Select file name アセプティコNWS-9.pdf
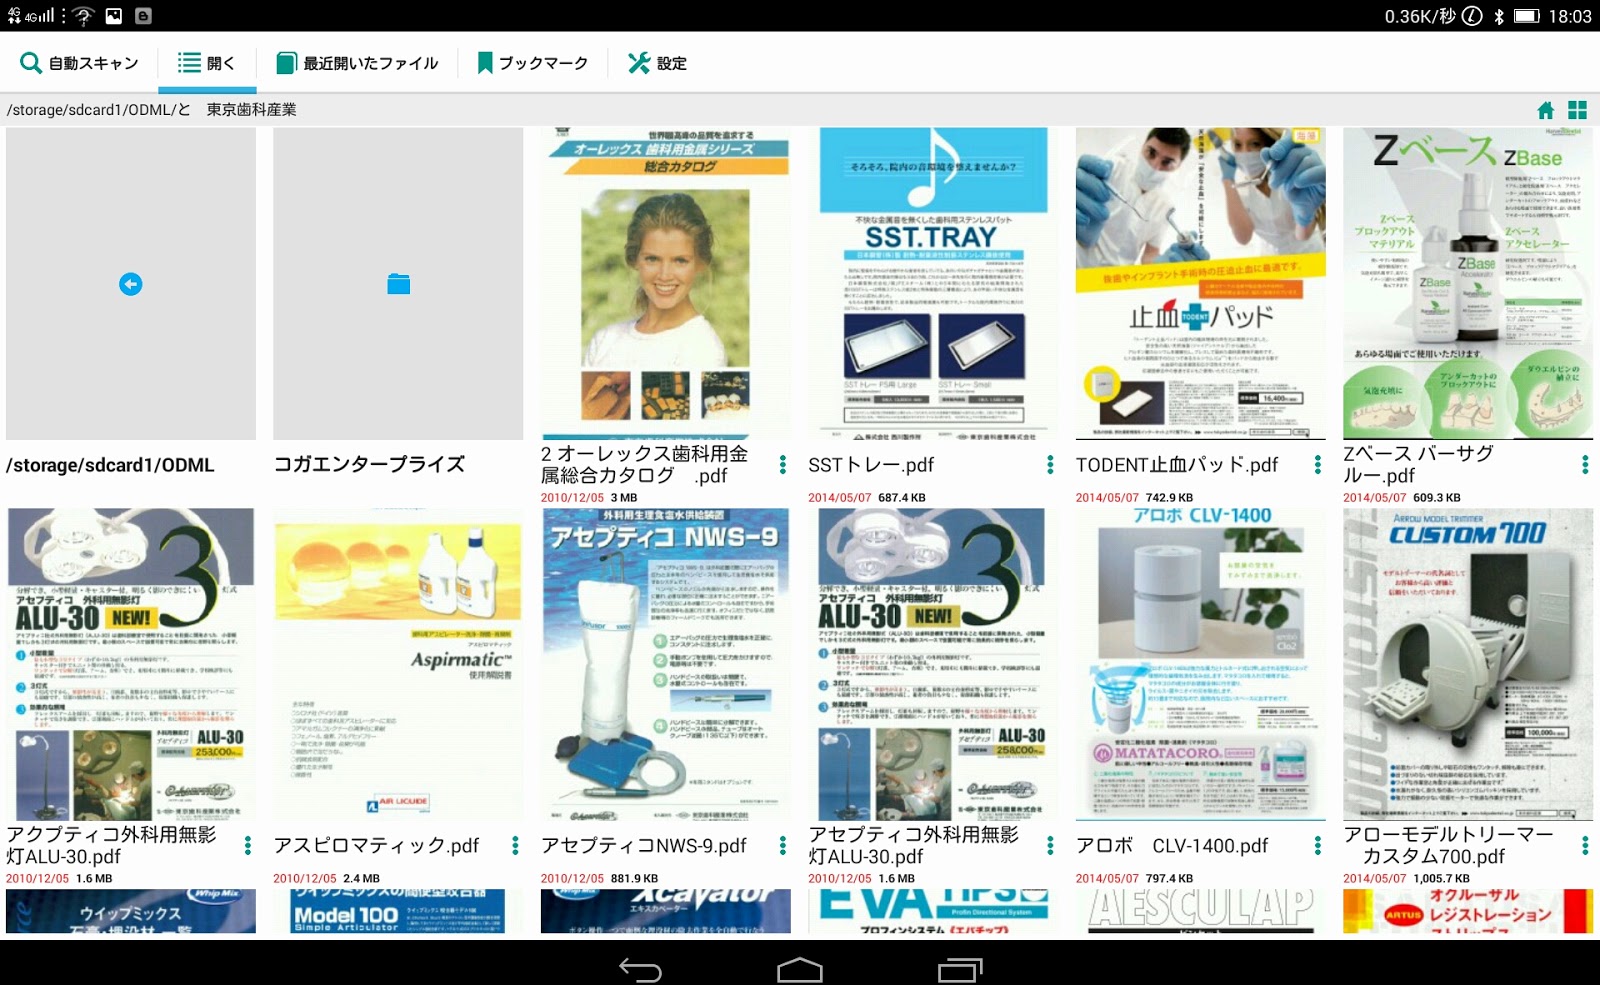Screen dimensions: 1600x985 click(x=644, y=846)
